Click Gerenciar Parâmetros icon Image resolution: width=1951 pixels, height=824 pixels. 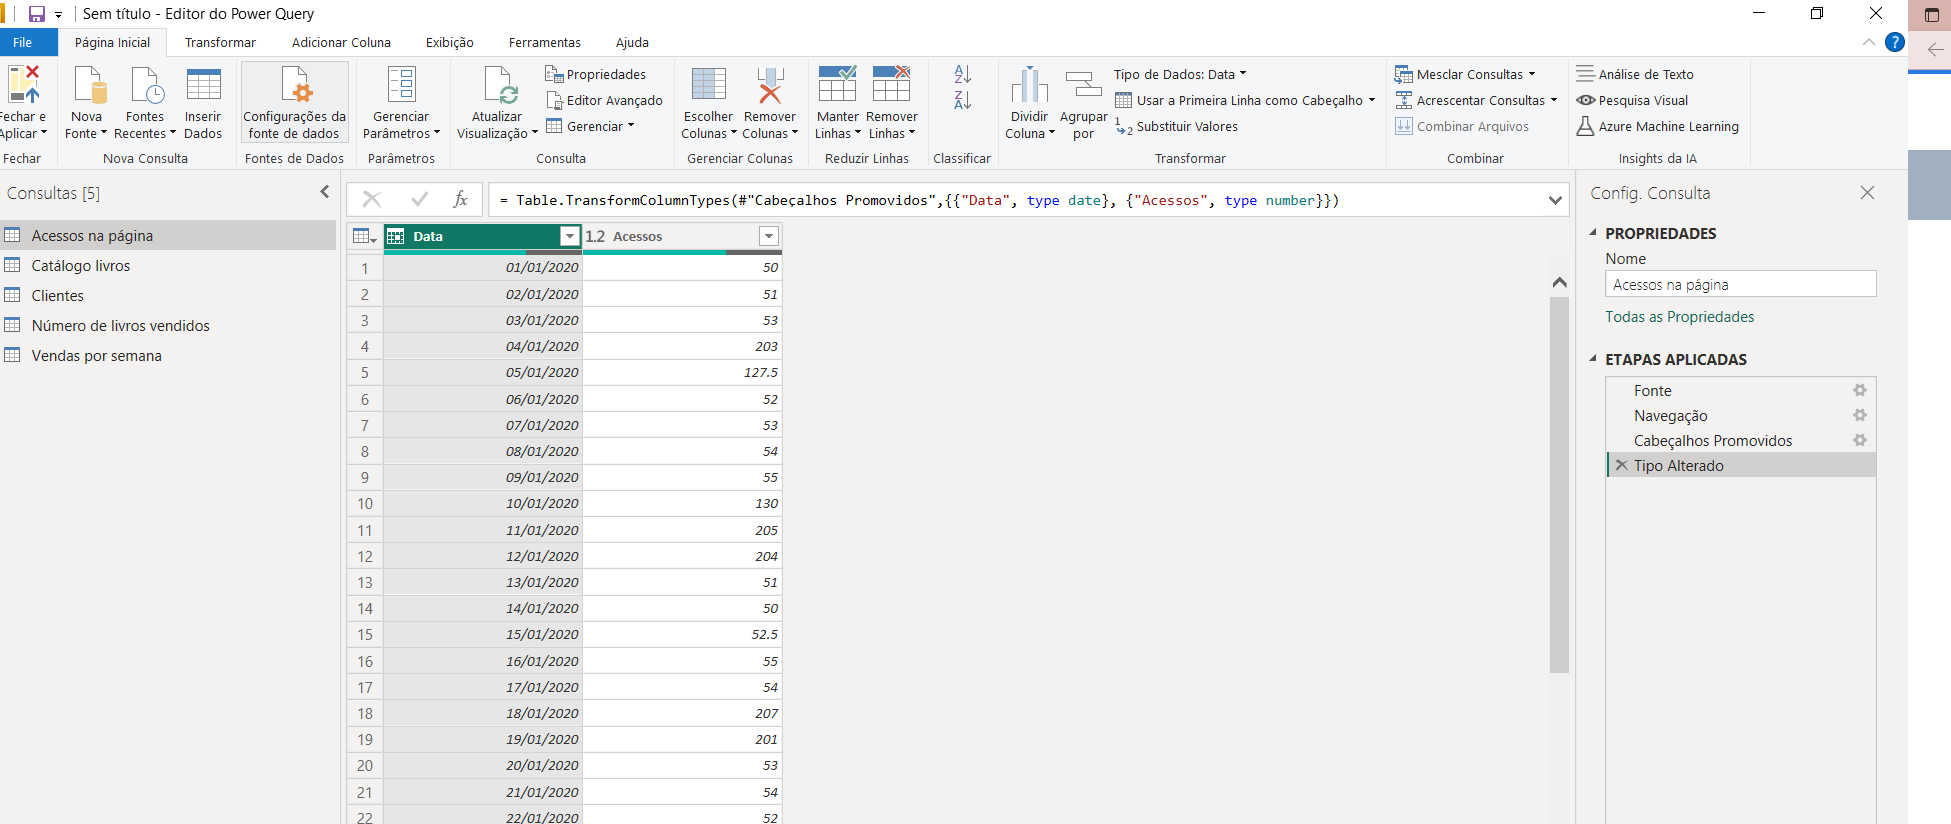pos(402,86)
